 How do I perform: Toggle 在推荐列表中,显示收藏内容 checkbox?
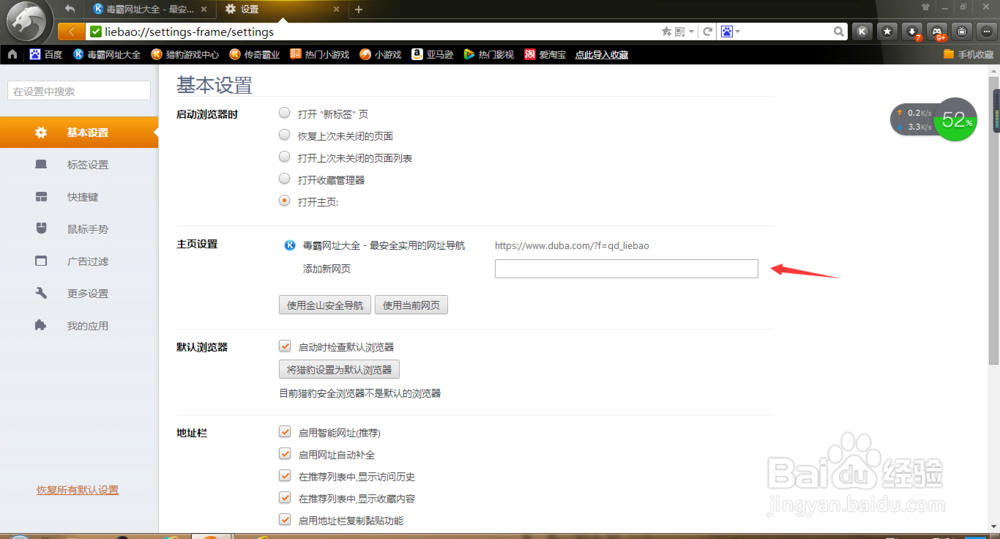[285, 498]
